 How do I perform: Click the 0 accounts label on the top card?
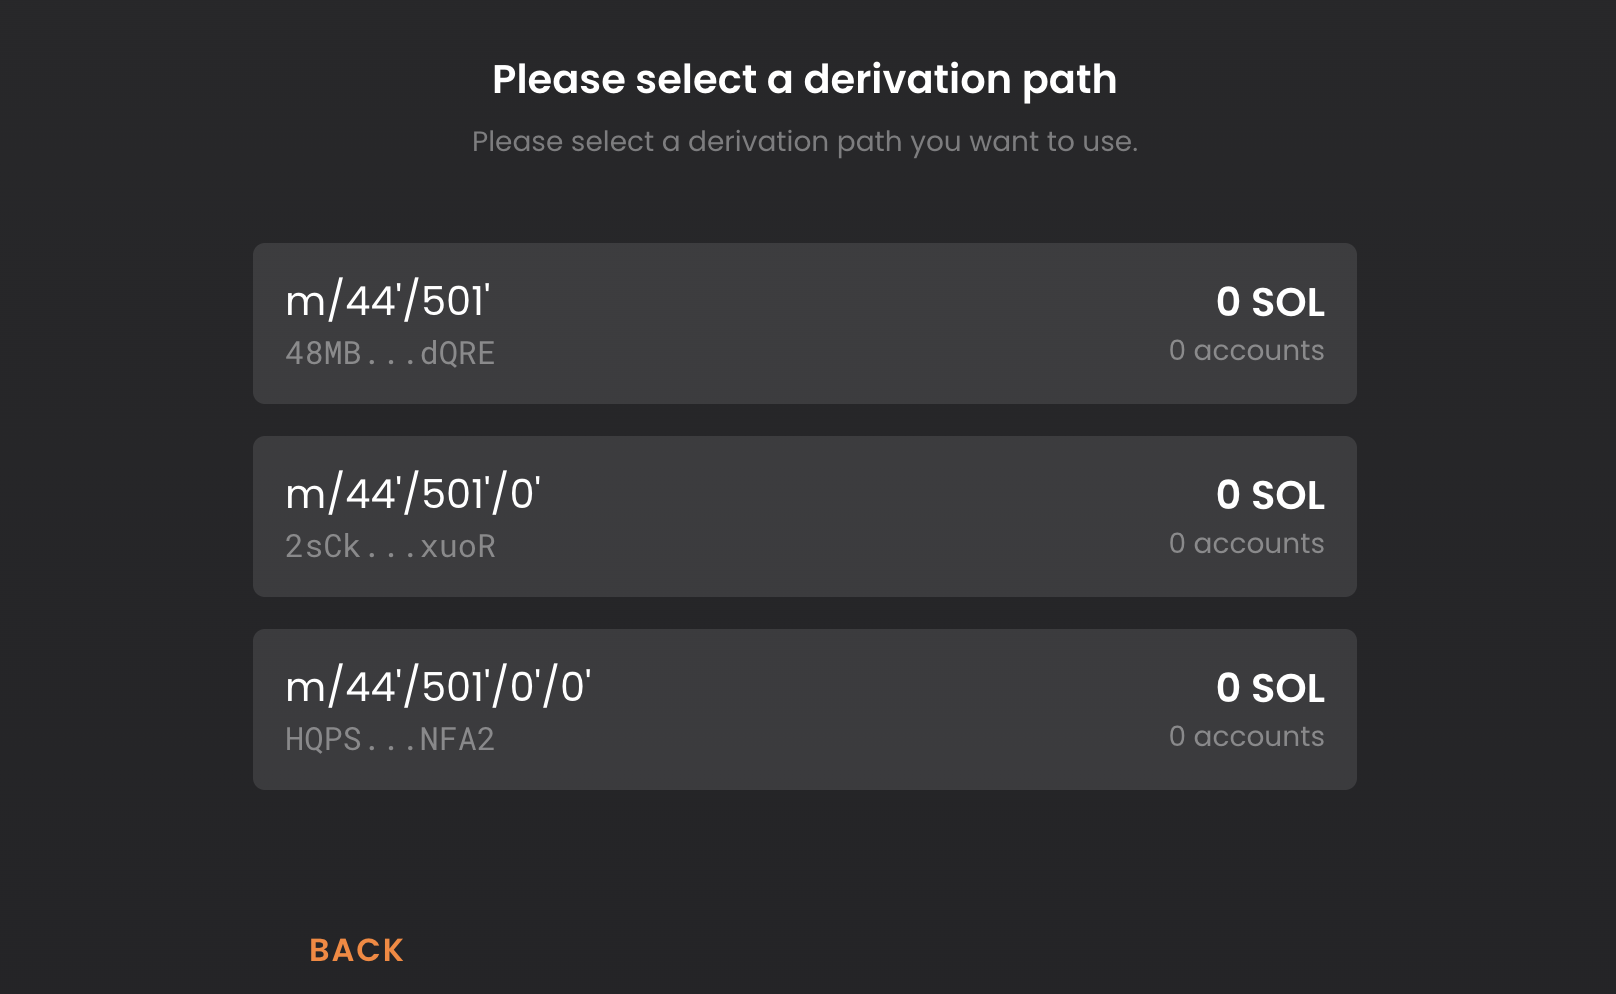(x=1246, y=350)
